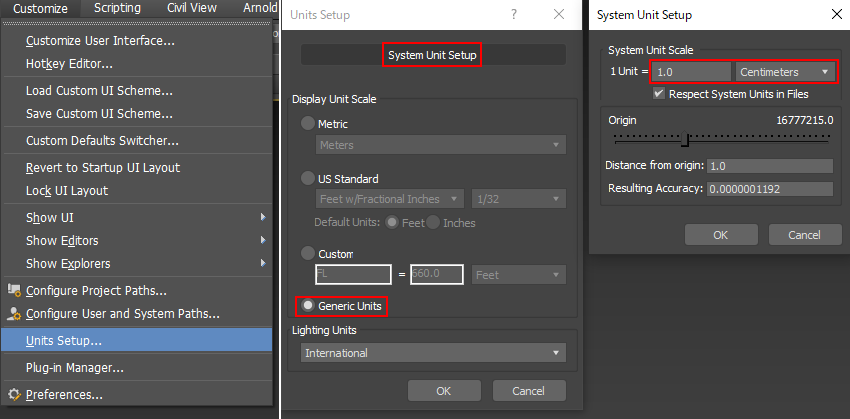
Task: Click the Configure User and System Paths icon
Action: click(x=14, y=314)
